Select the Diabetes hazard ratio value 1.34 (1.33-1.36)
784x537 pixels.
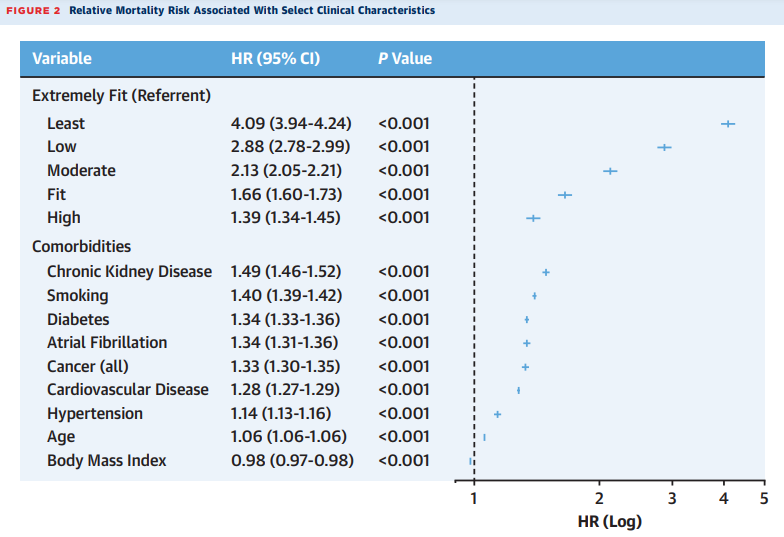click(285, 319)
